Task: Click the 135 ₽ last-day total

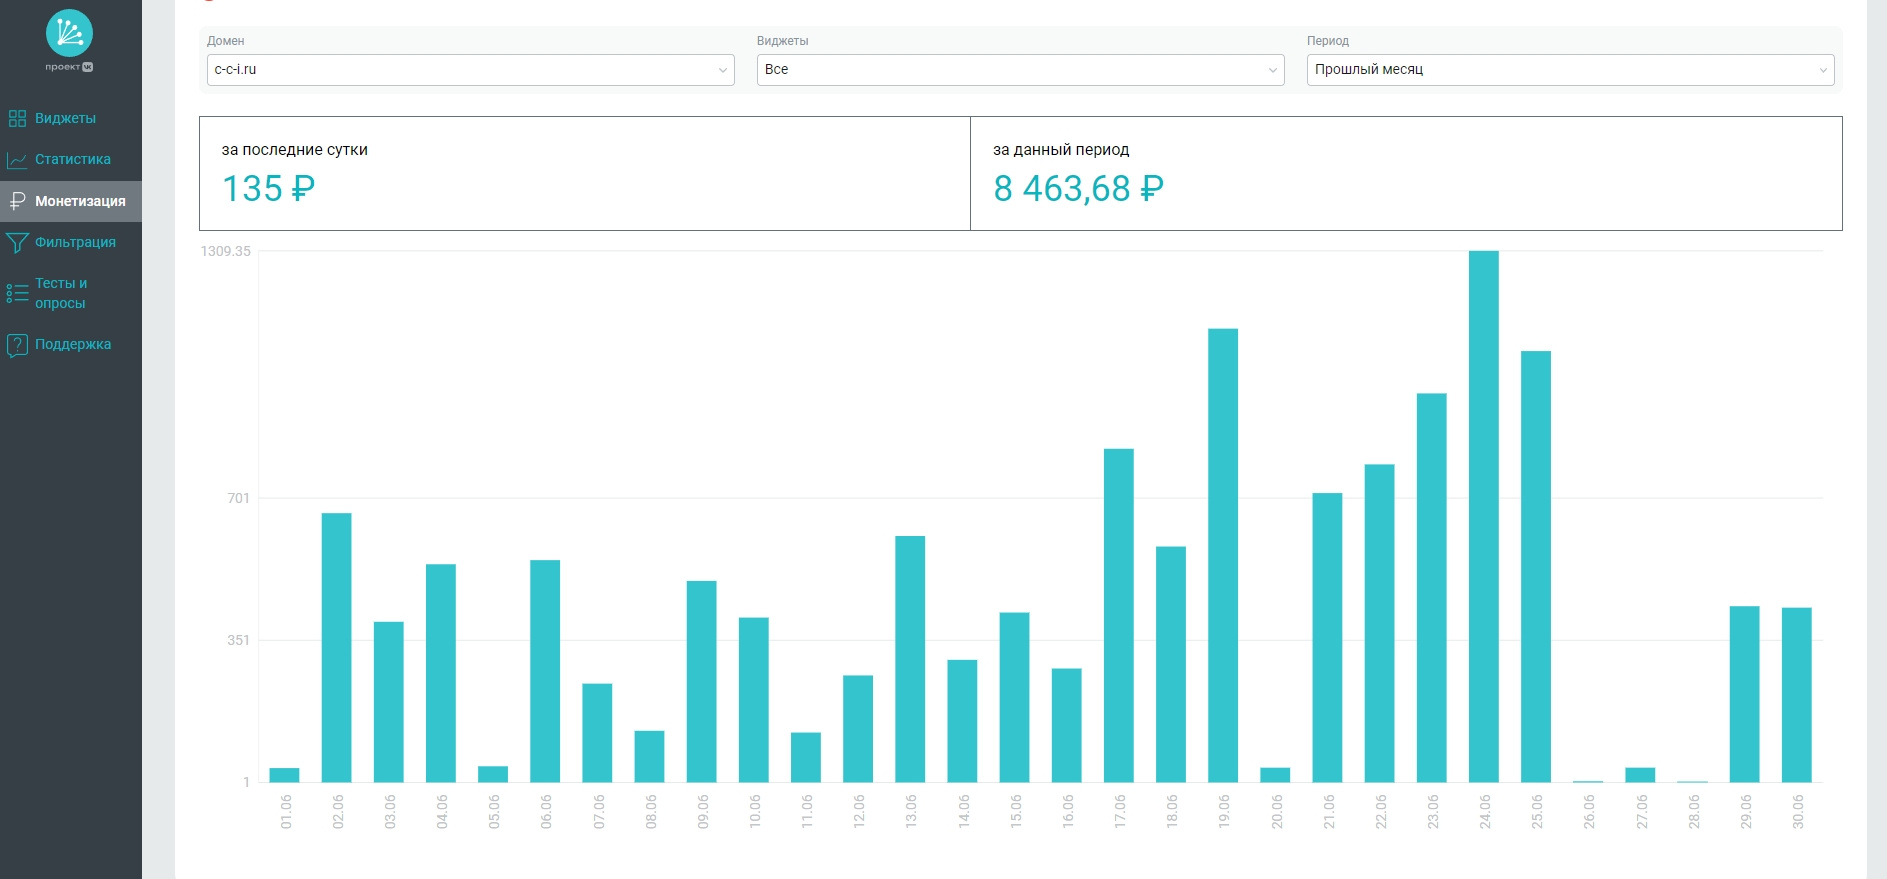Action: click(x=268, y=189)
